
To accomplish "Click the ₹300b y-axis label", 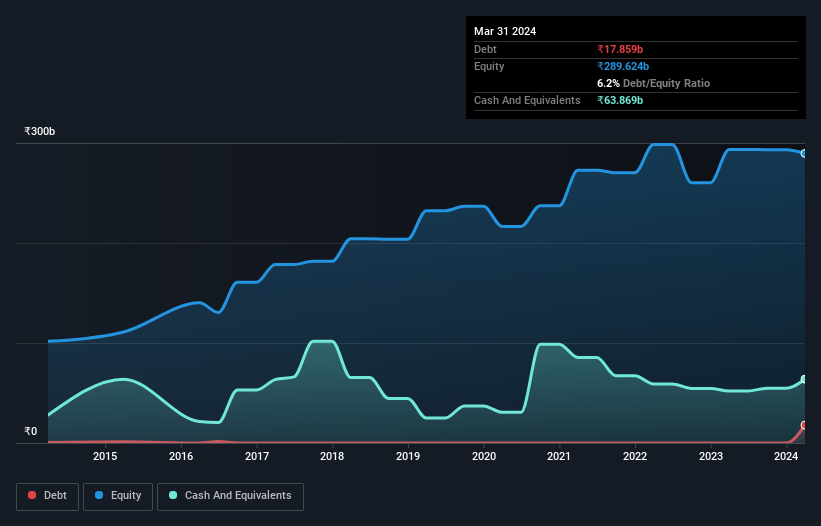I will [x=39, y=131].
